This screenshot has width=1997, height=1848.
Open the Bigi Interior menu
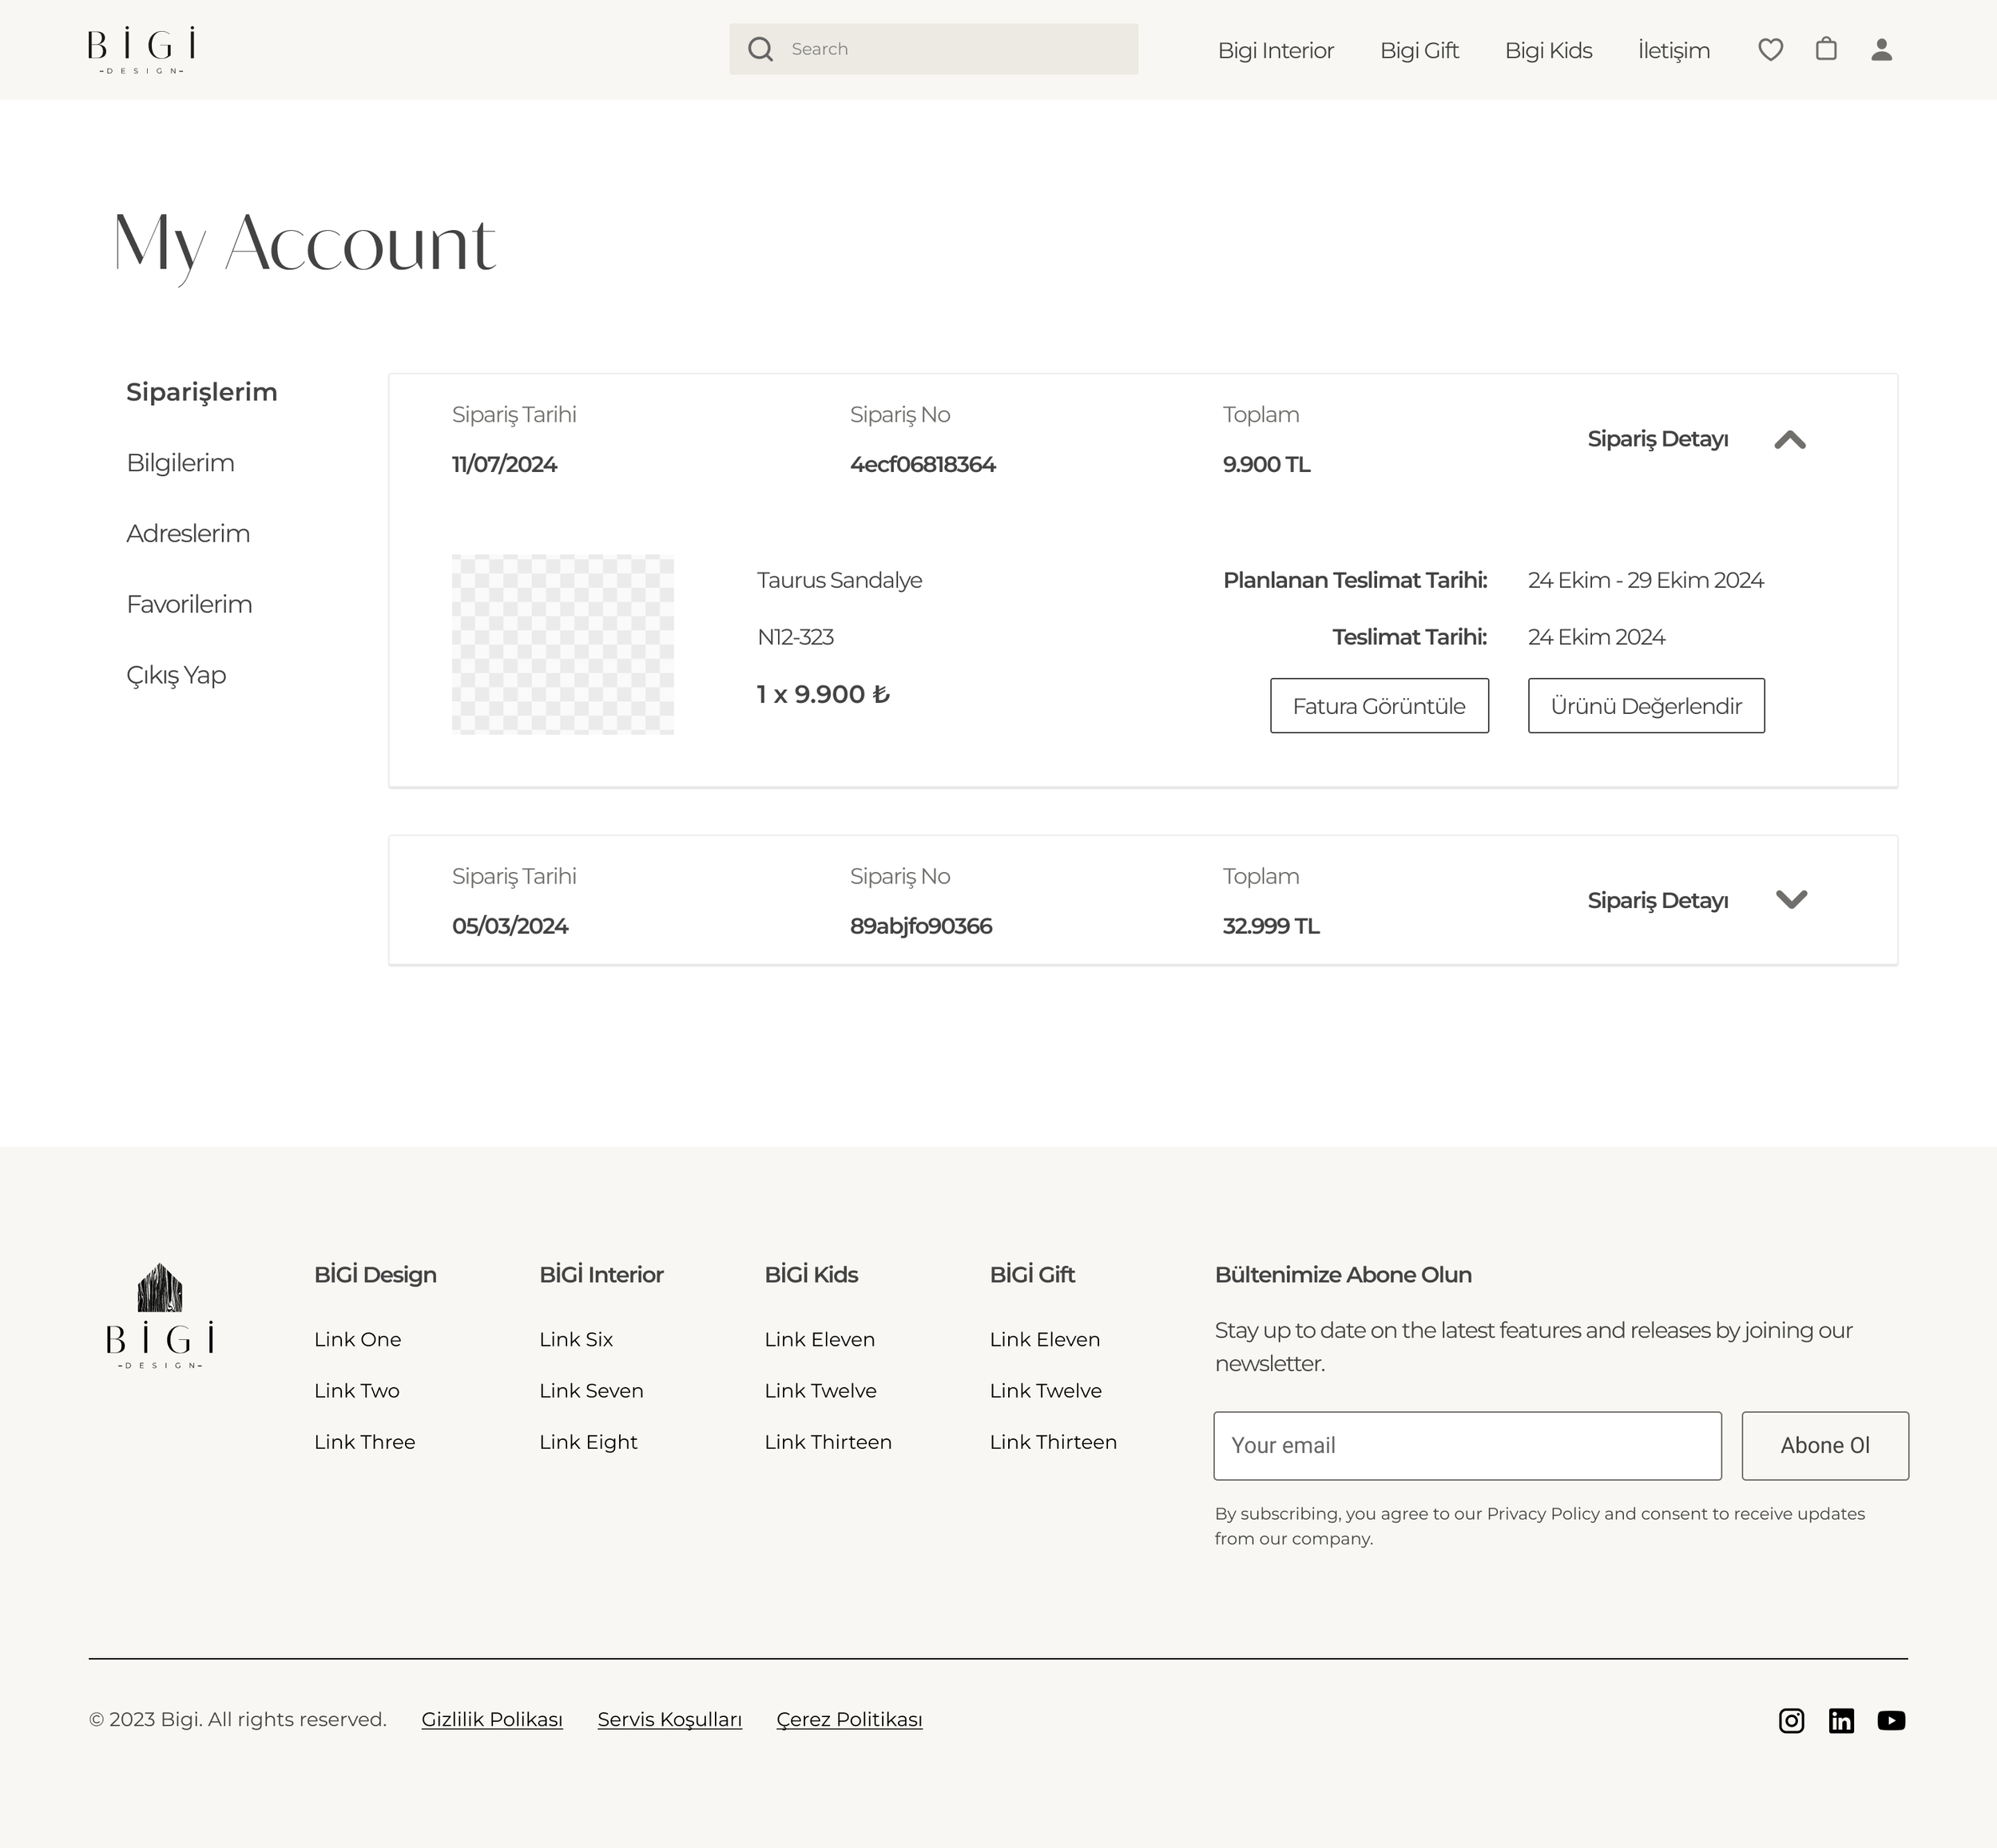point(1275,50)
